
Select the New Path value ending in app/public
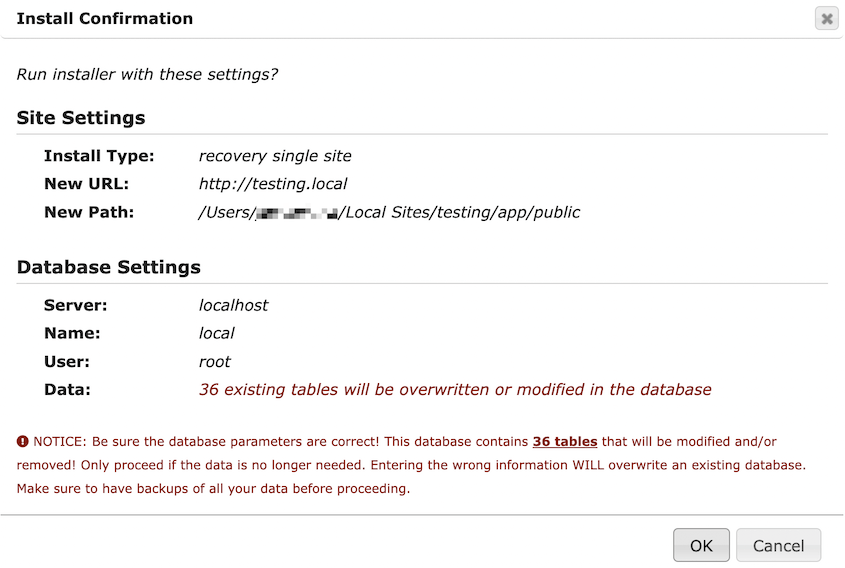(389, 212)
